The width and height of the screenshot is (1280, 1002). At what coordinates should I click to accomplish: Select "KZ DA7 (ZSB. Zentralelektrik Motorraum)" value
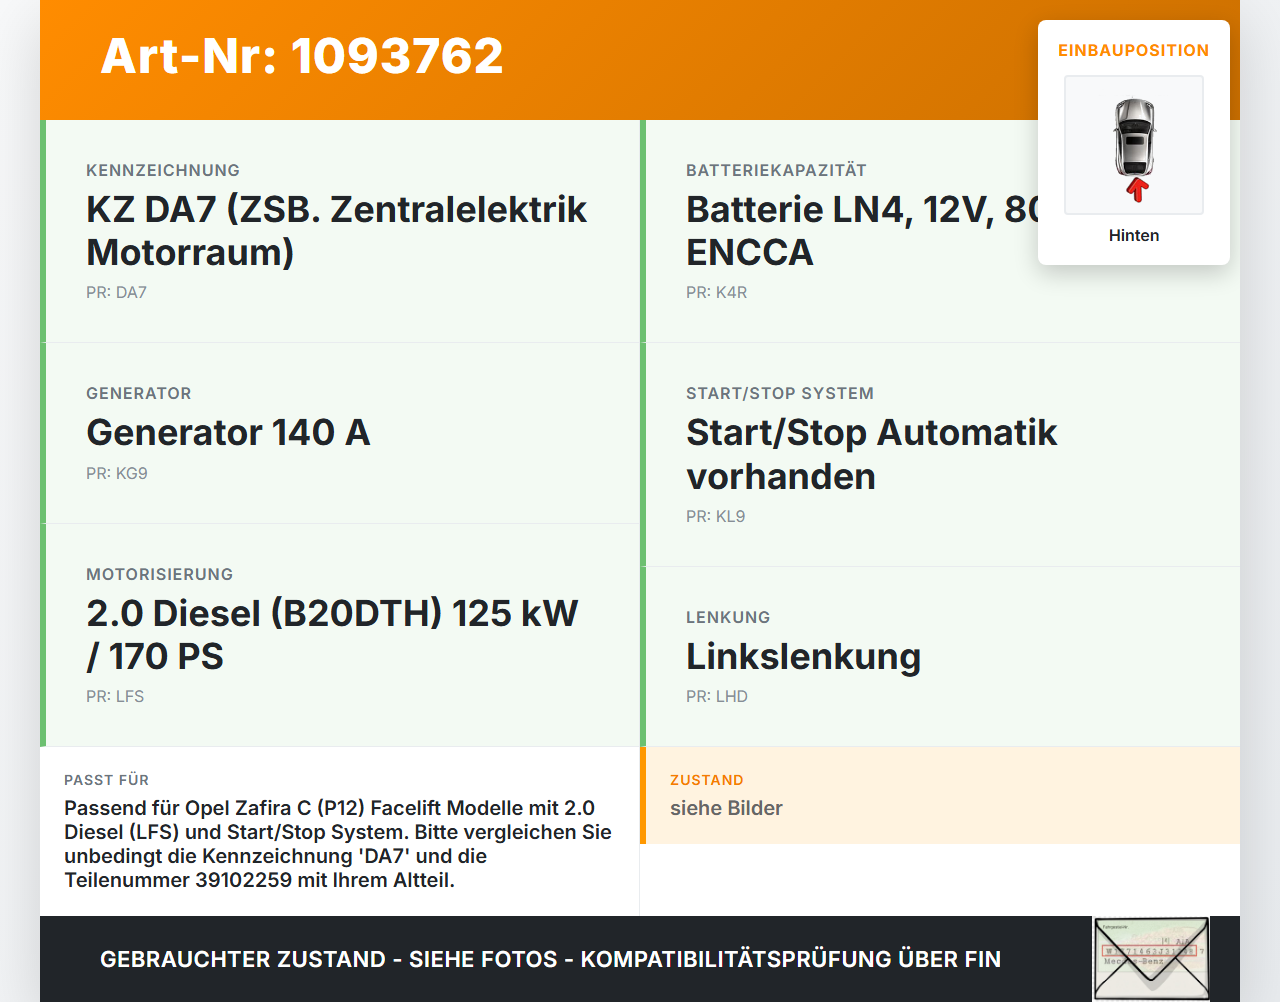(x=337, y=231)
